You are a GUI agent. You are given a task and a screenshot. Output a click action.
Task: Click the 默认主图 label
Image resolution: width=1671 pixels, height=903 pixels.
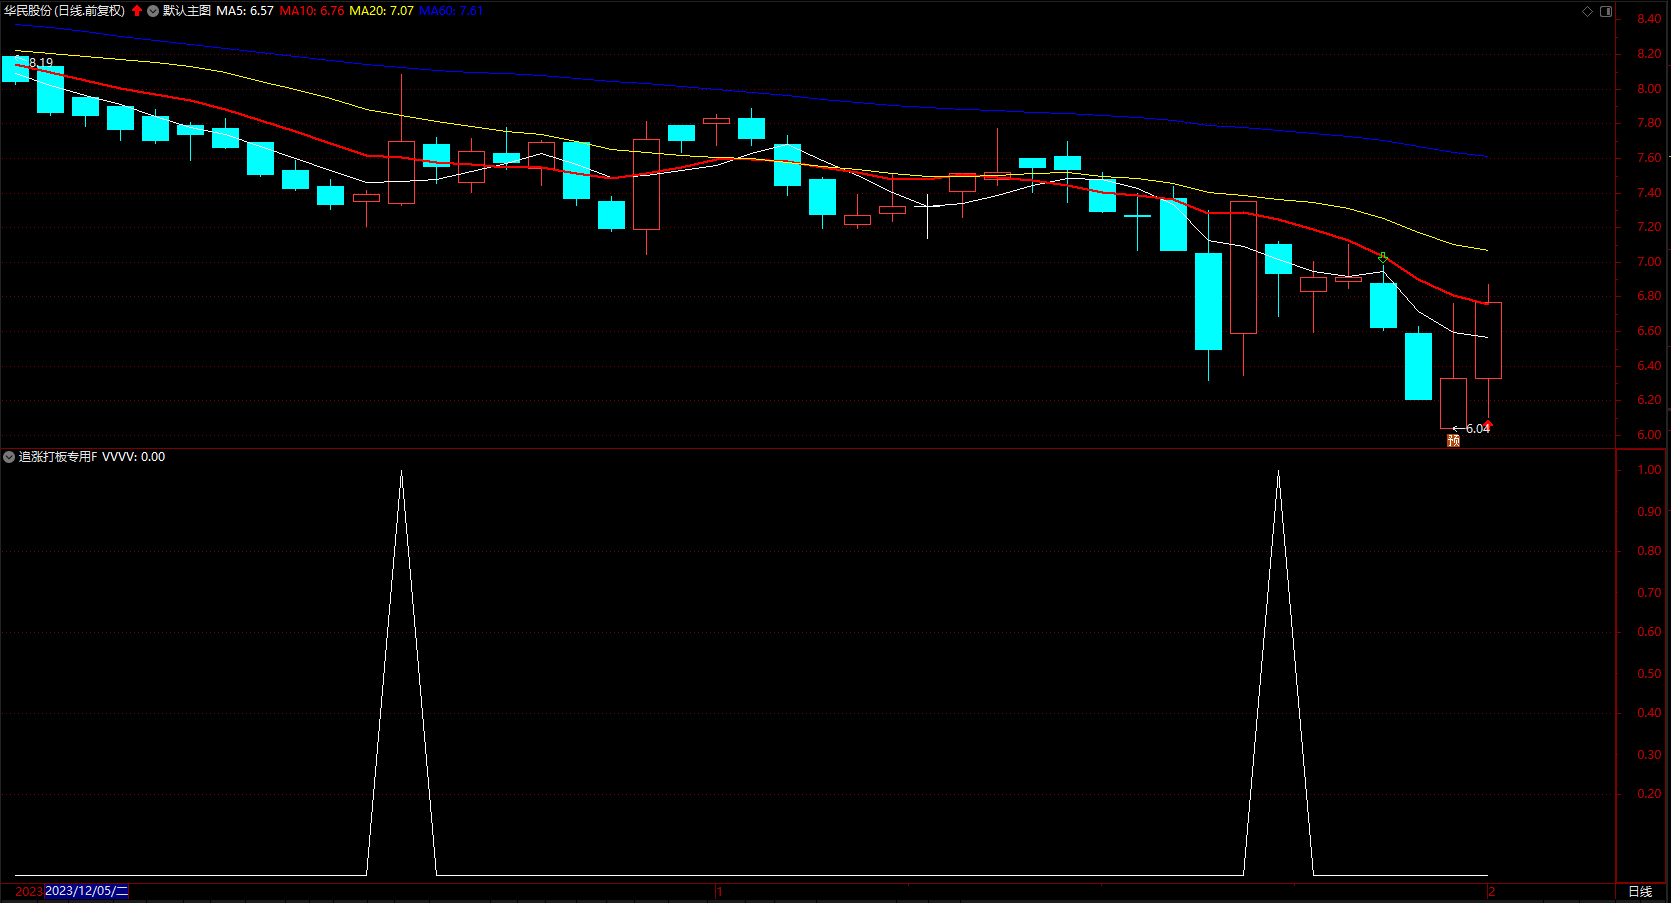[187, 11]
